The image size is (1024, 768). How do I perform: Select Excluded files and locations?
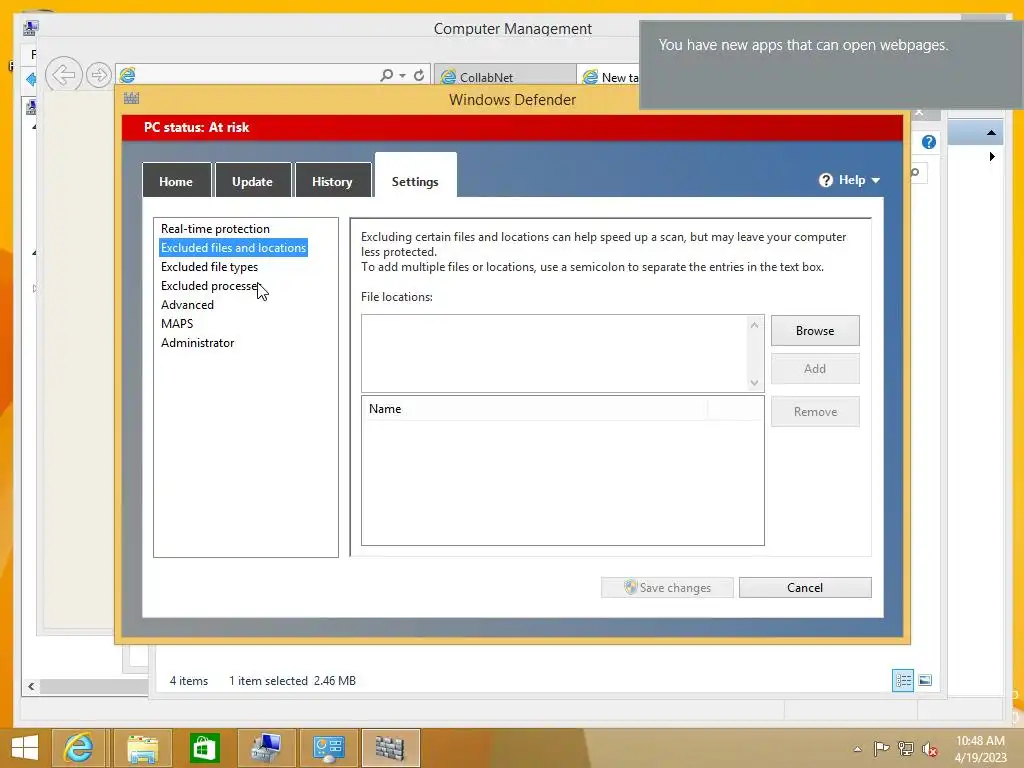[233, 248]
